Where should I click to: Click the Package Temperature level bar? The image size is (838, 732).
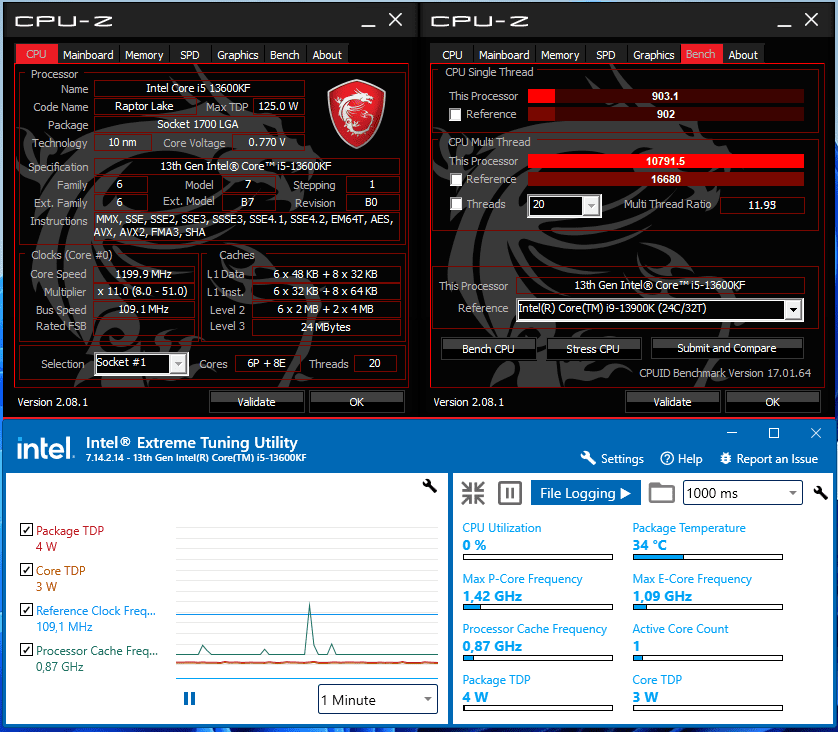coord(708,557)
